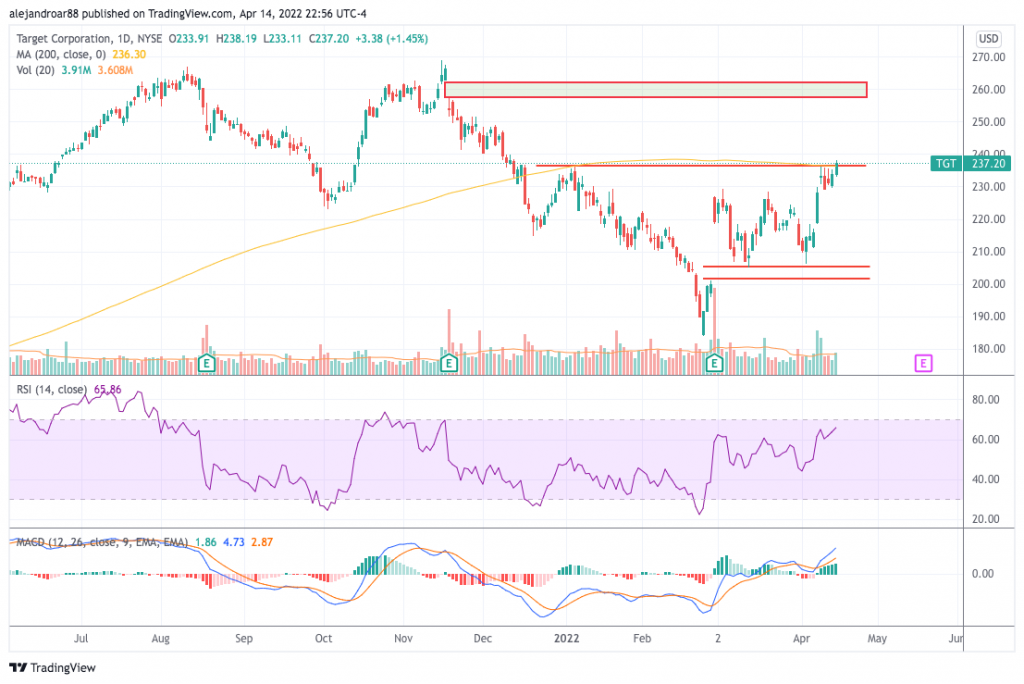Click the Target Corporation, 1D, NYSE title

[x=89, y=39]
